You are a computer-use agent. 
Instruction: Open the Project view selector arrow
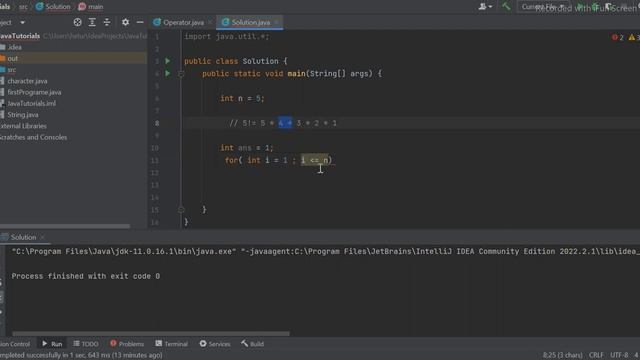coord(22,23)
